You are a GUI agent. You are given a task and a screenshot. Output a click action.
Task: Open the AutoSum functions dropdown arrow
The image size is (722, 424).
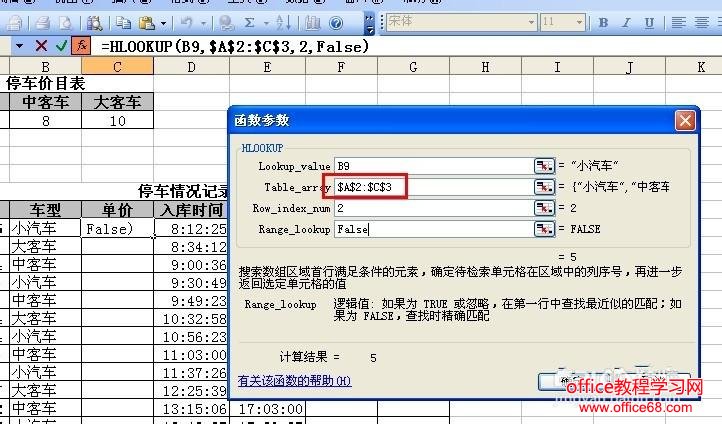pyautogui.click(x=266, y=23)
